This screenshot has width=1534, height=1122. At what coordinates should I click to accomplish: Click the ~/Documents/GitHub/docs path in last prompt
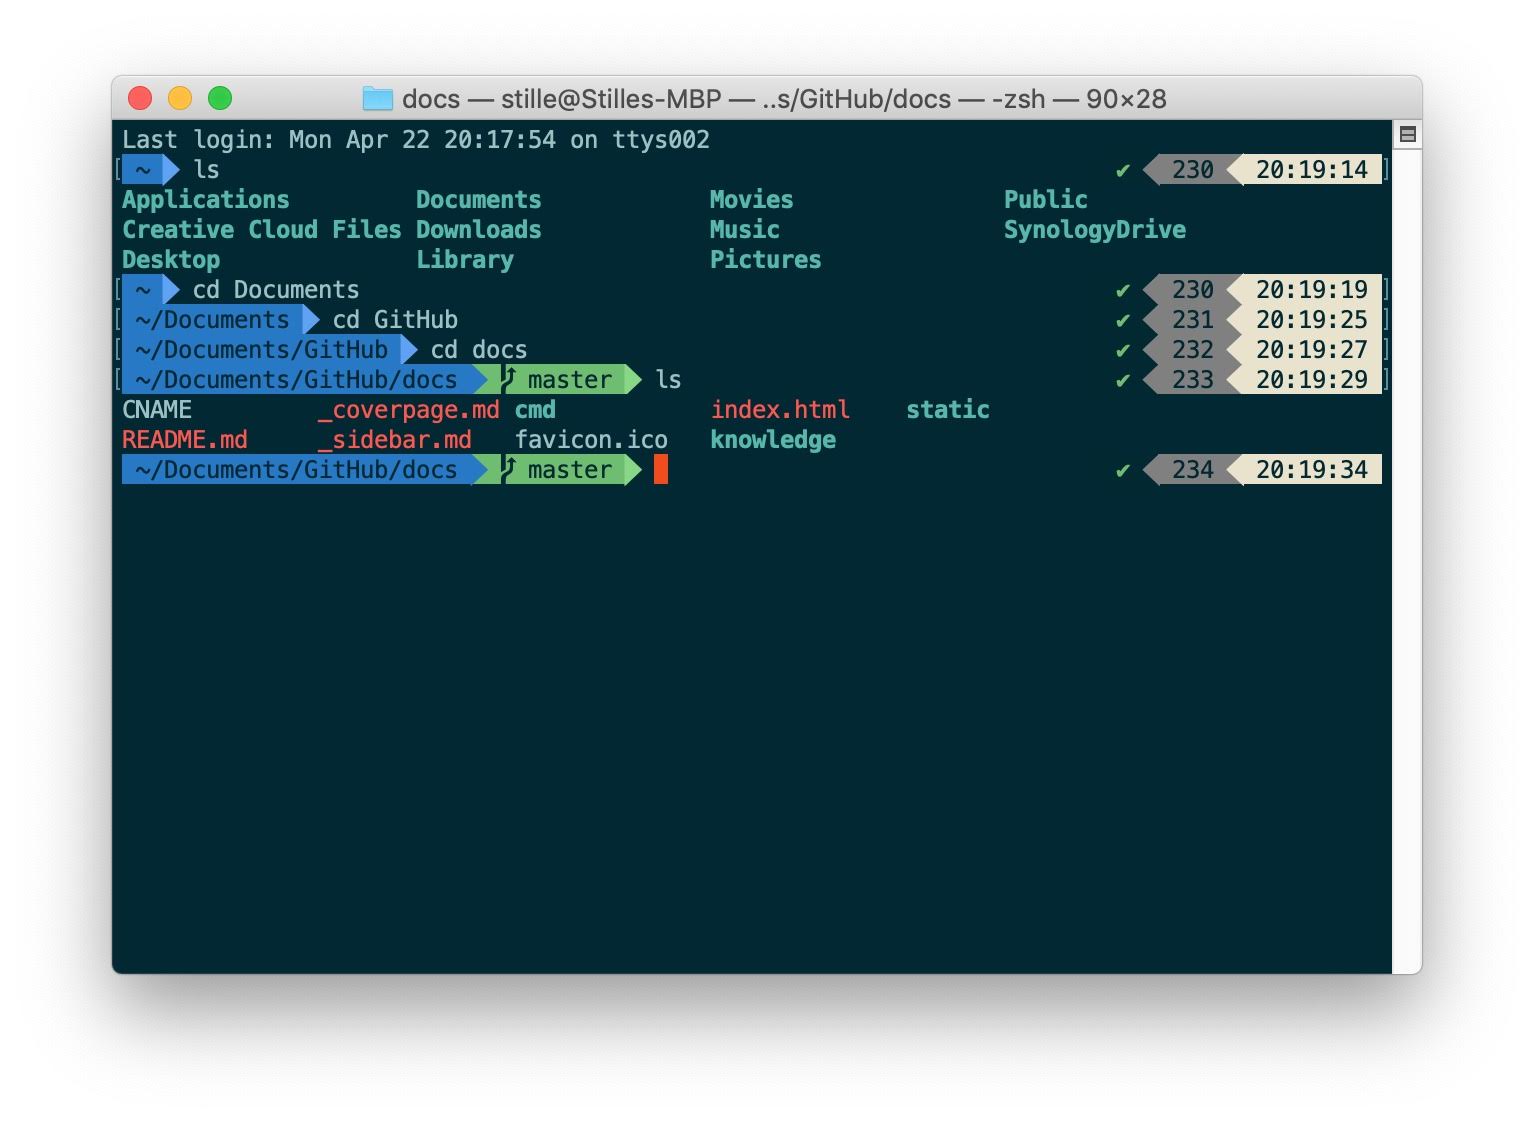point(296,469)
